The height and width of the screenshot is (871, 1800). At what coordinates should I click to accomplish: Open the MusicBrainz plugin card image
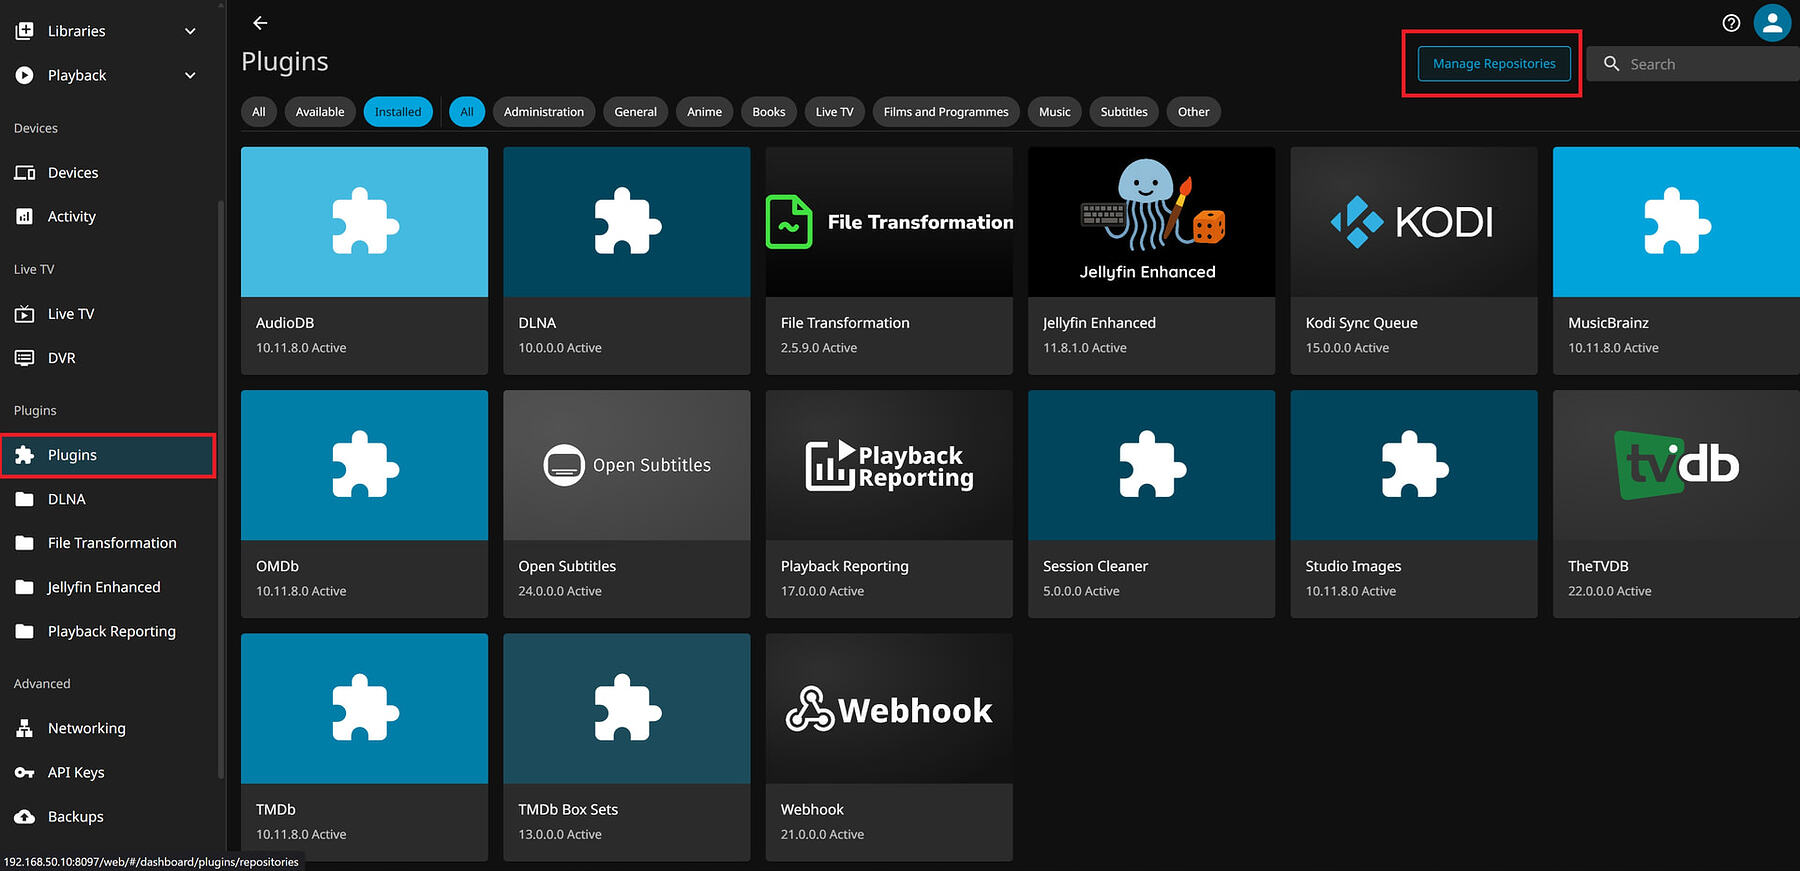pos(1676,222)
